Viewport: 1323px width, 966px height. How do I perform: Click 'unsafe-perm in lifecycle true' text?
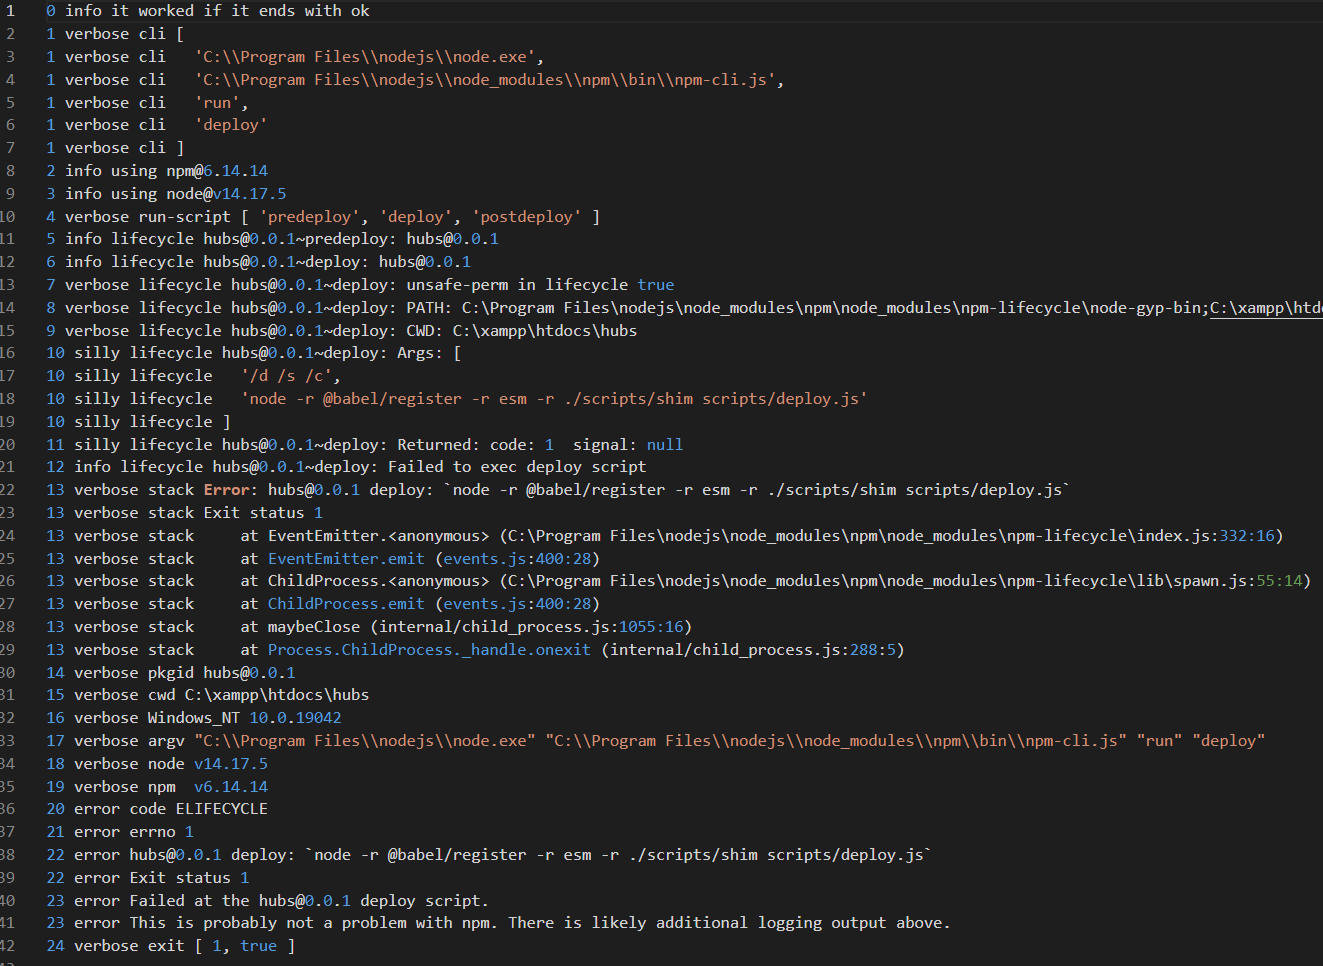click(x=540, y=285)
